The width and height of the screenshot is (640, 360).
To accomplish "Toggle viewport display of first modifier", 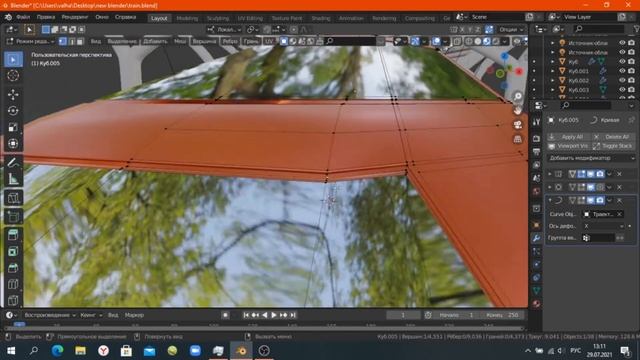I will pos(591,174).
